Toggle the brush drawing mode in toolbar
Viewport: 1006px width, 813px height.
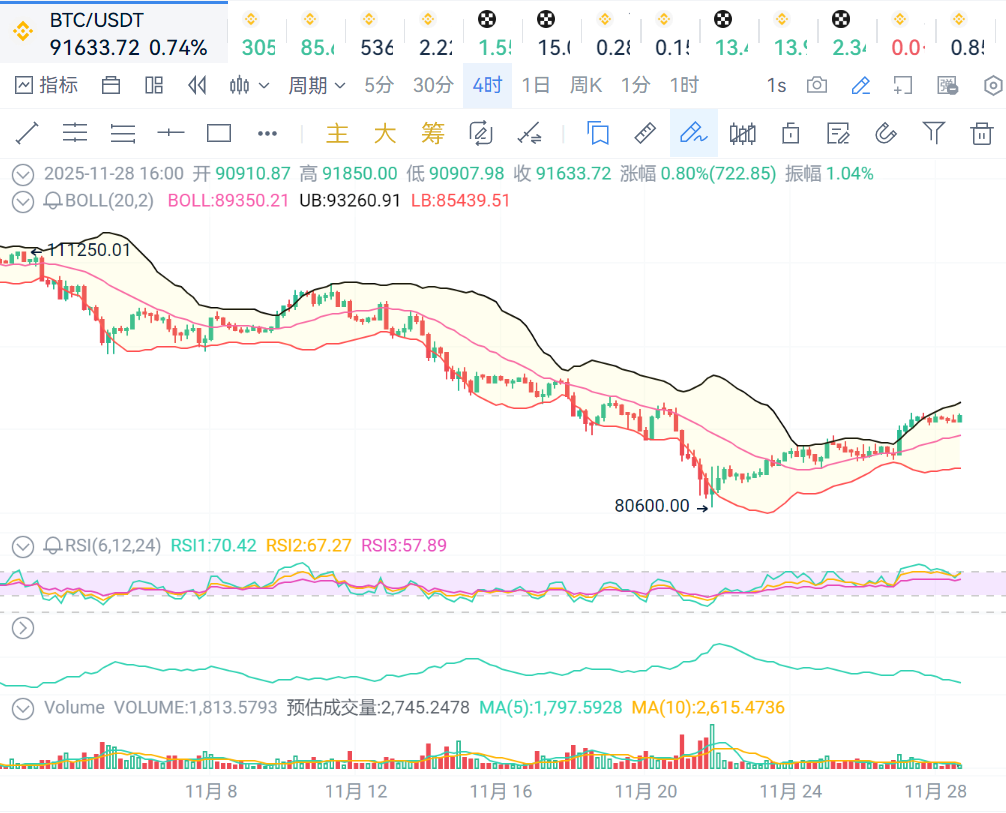[693, 133]
